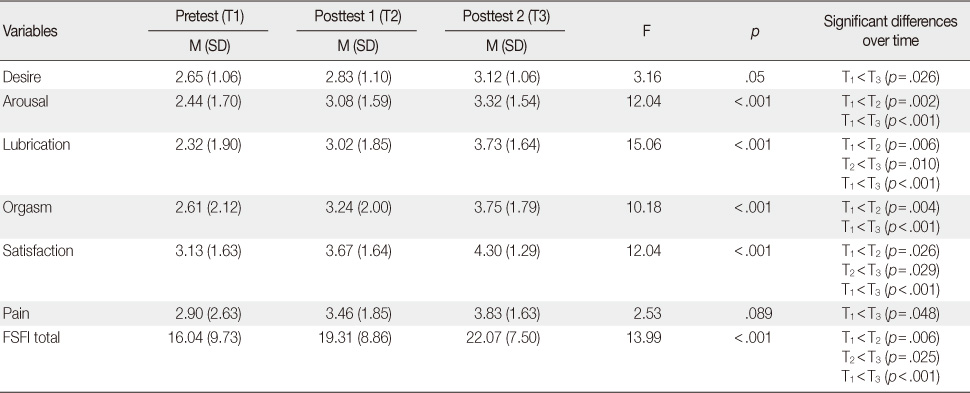The height and width of the screenshot is (393, 970).
Task: Select the F column header
Action: [646, 31]
